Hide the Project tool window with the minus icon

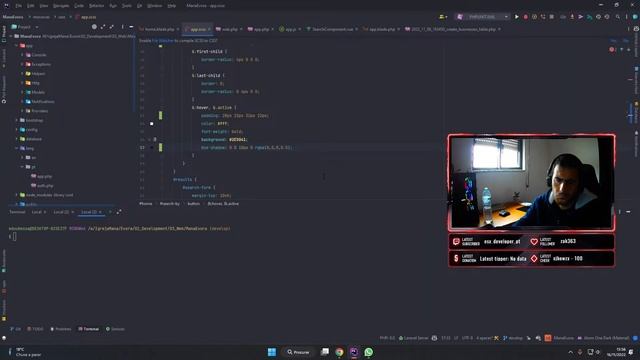click(131, 27)
